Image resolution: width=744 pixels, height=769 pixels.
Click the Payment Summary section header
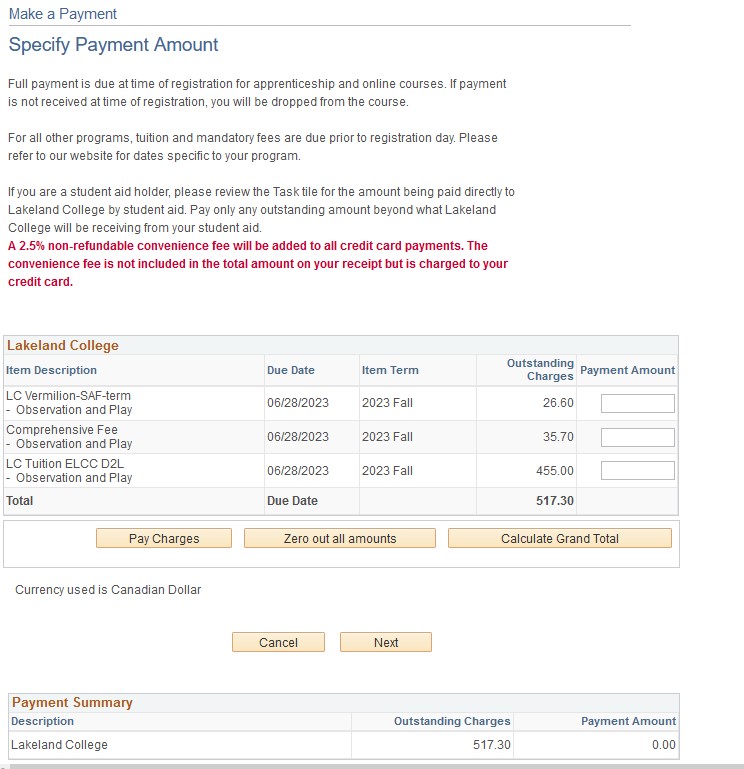tap(72, 702)
